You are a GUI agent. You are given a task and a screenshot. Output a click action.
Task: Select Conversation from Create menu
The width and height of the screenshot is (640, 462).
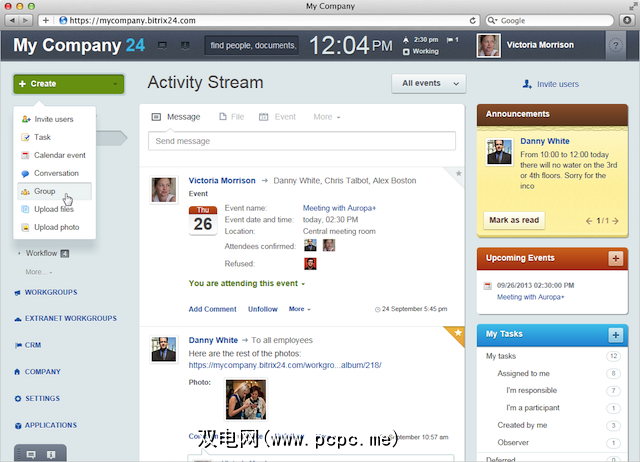coord(56,173)
